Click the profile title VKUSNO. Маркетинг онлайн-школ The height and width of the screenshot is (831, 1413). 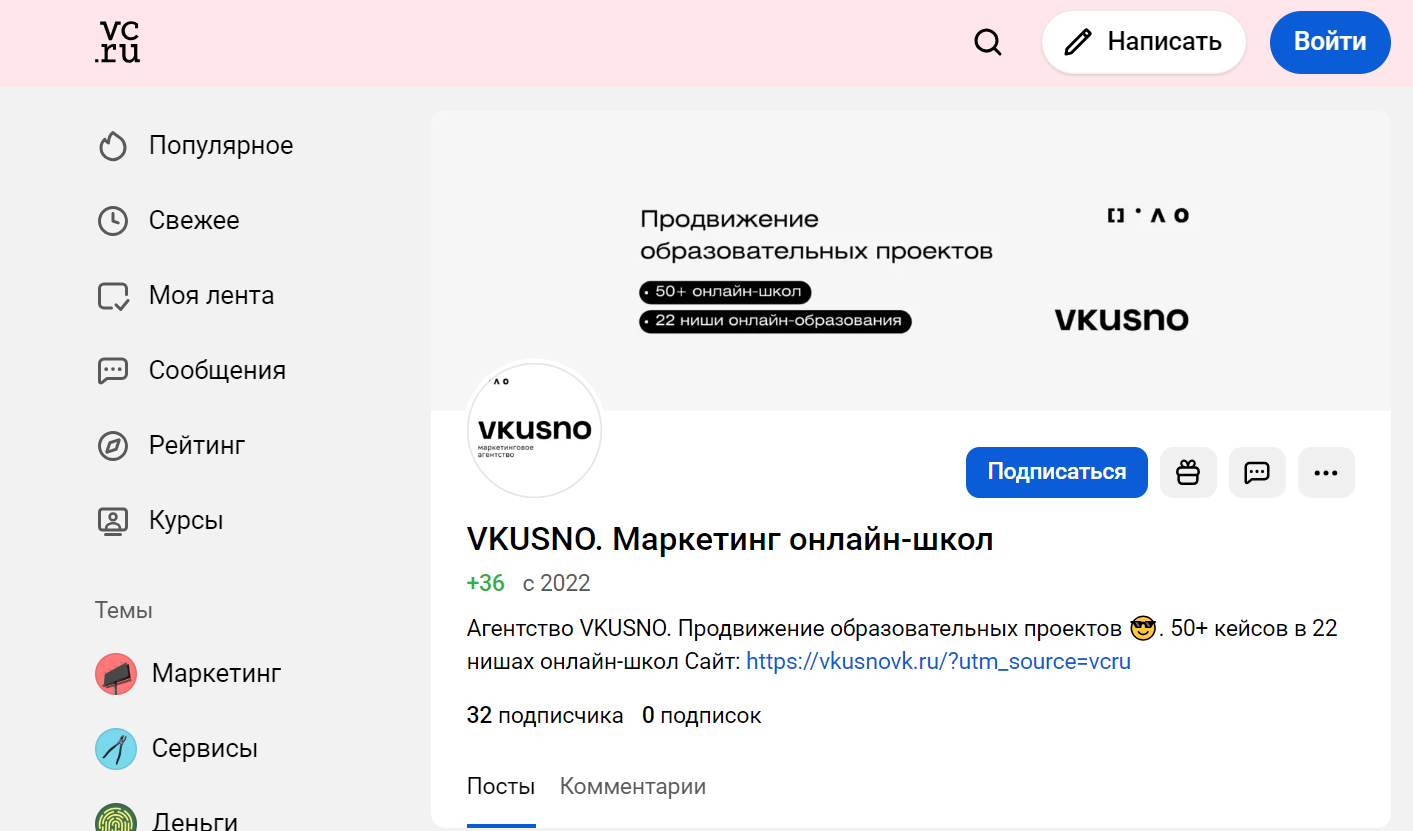(x=730, y=540)
